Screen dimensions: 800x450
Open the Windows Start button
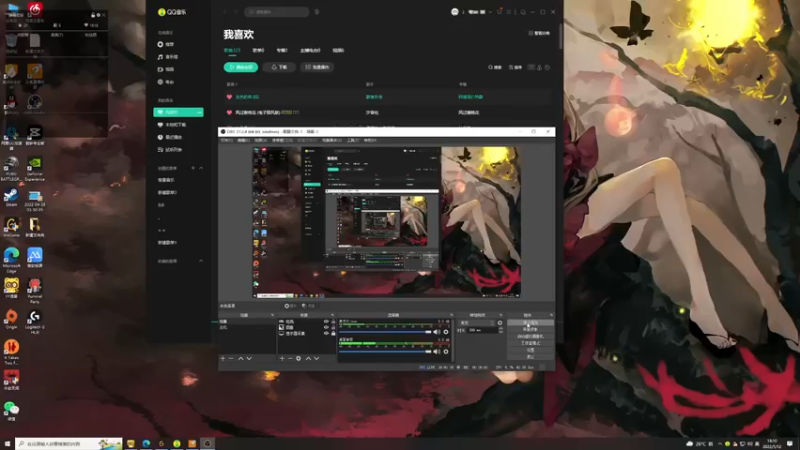[7, 444]
